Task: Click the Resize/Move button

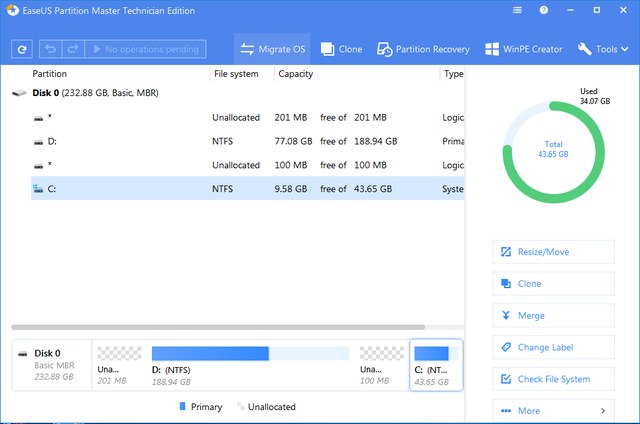Action: click(553, 252)
